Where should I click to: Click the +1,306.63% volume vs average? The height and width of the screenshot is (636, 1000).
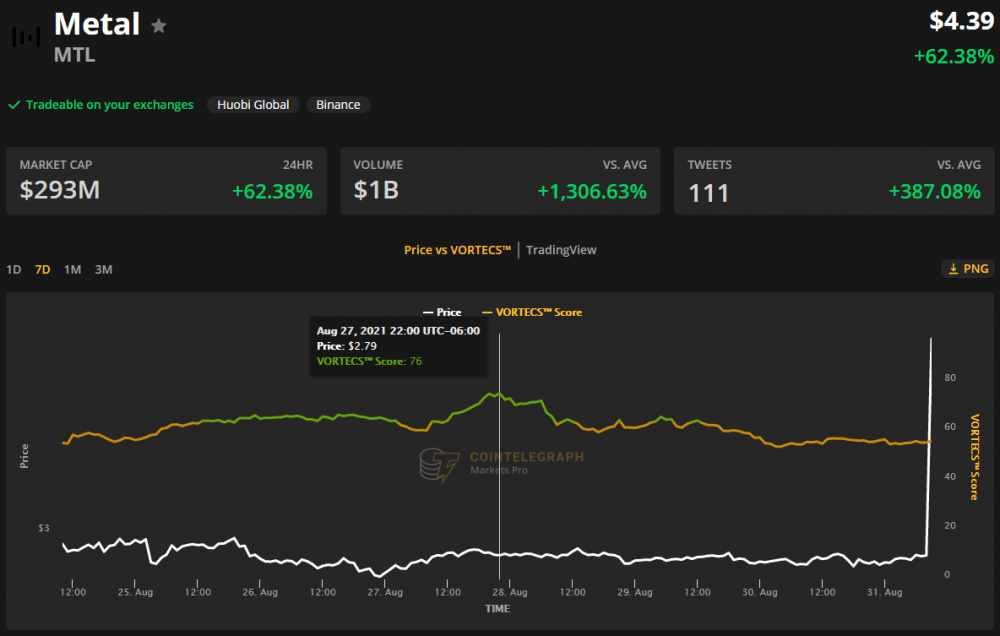click(x=592, y=191)
